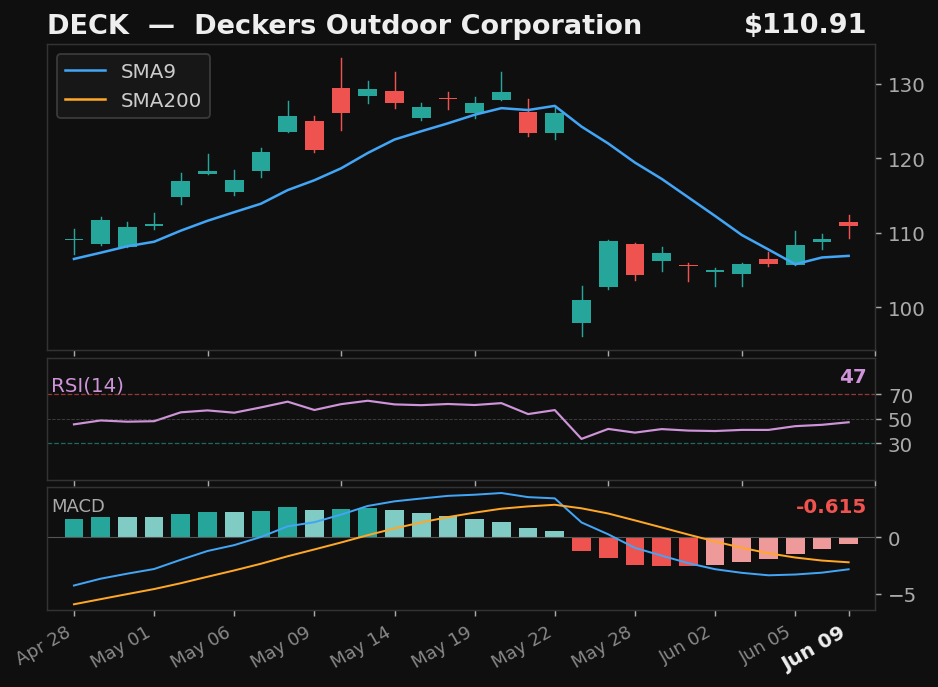Screen dimensions: 938x687
Task: Click the blue SMA9 legend line swatch
Action: [86, 71]
